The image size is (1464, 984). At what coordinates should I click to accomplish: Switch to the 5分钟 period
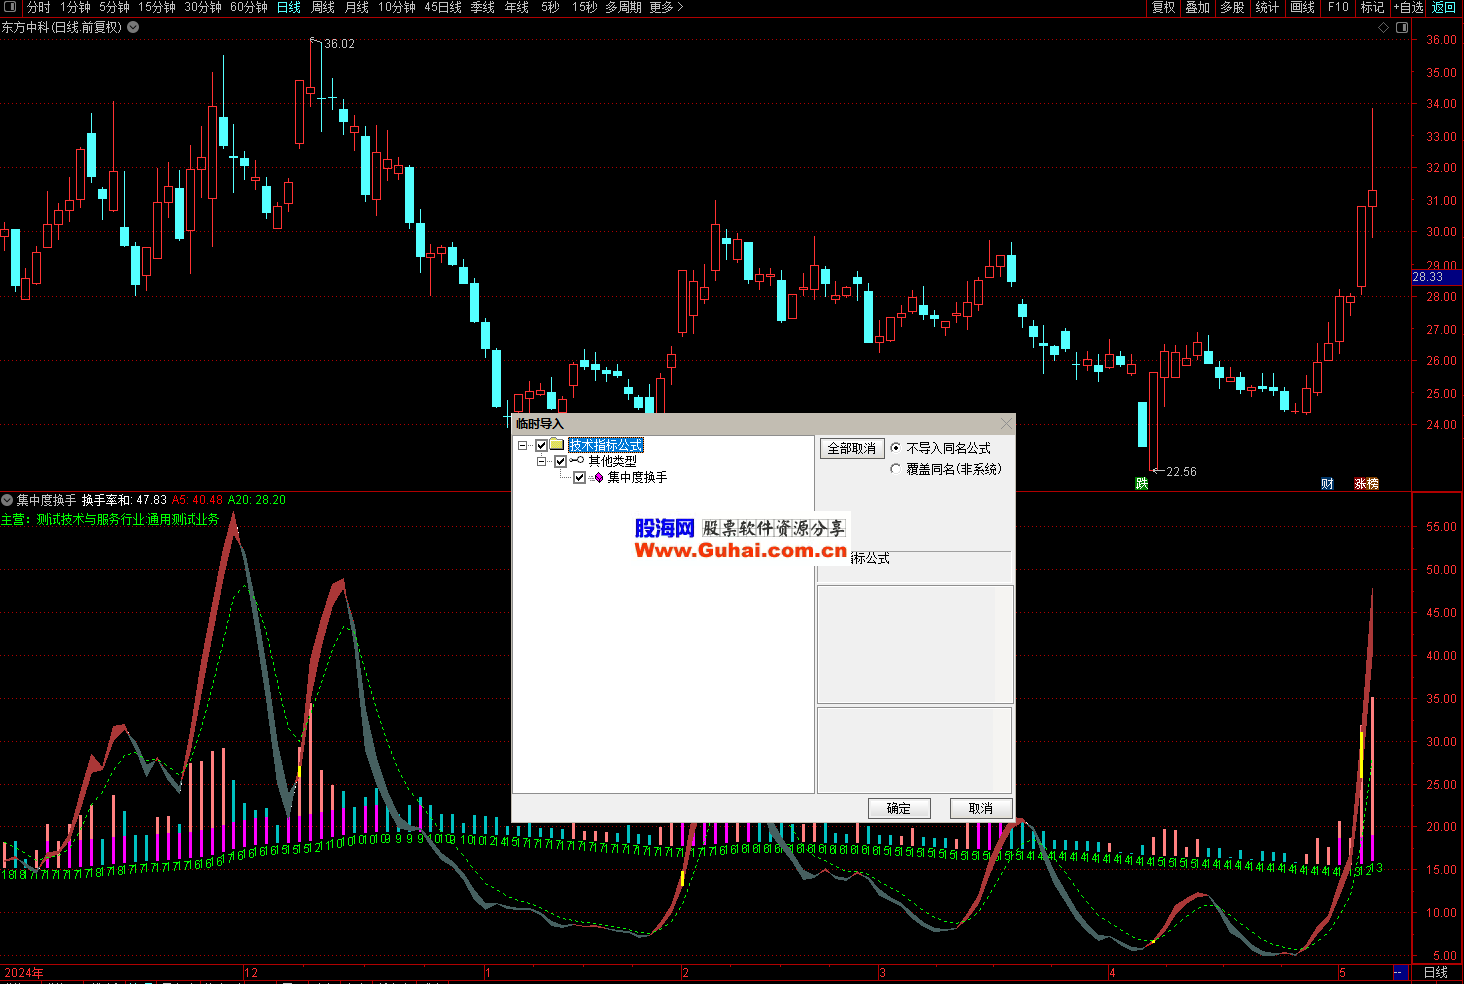[x=114, y=7]
